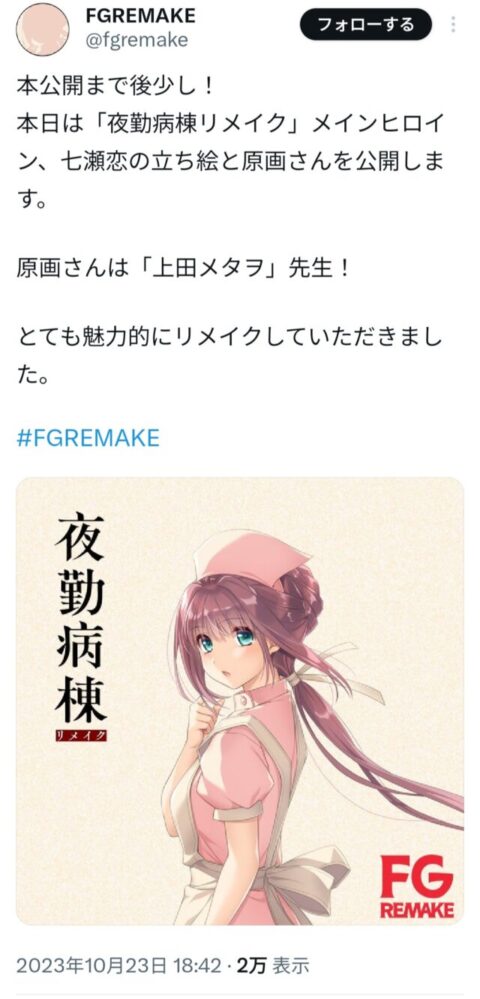Open the #FGREMAKE hashtag link
480x999 pixels.
point(87,439)
